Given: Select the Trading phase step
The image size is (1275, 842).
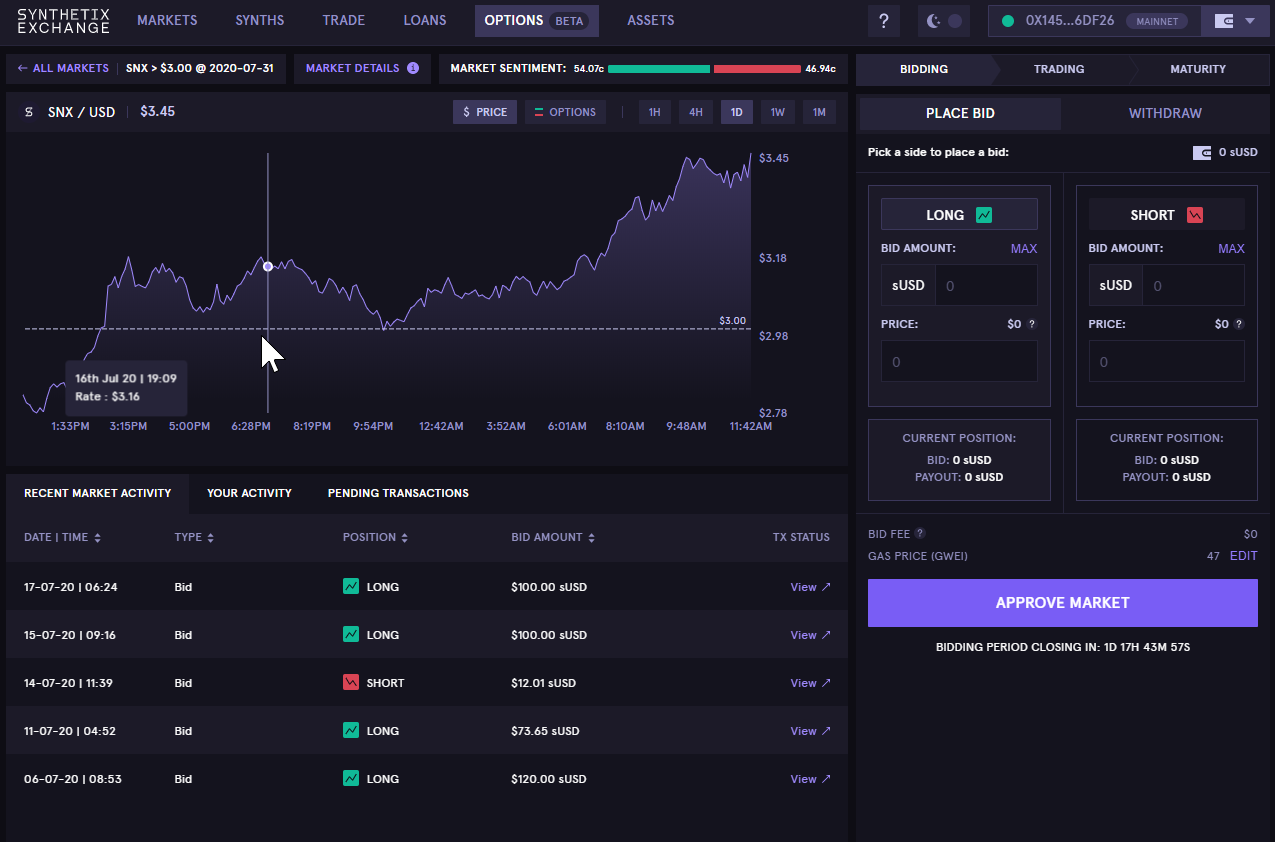Looking at the screenshot, I should pyautogui.click(x=1059, y=69).
